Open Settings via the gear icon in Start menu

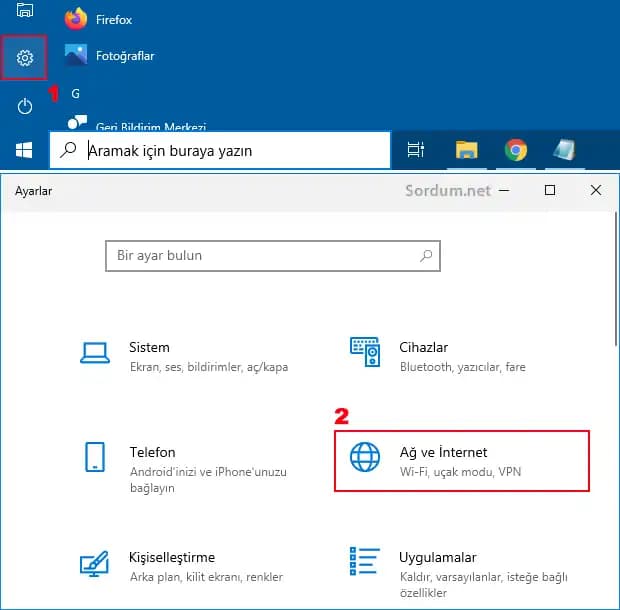25,59
